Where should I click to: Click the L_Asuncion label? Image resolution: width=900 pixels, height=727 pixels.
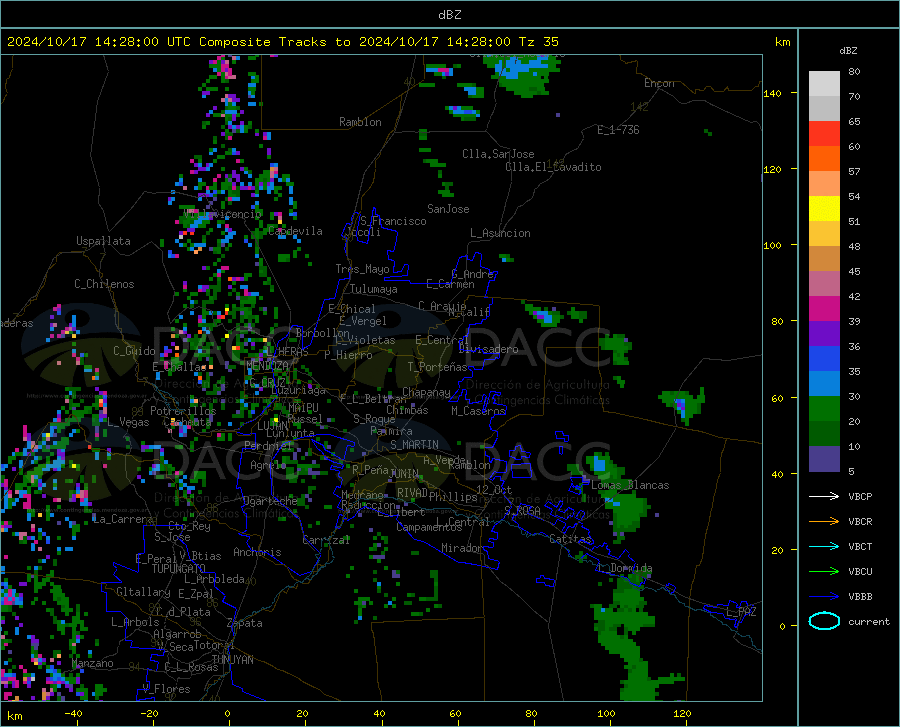click(500, 233)
